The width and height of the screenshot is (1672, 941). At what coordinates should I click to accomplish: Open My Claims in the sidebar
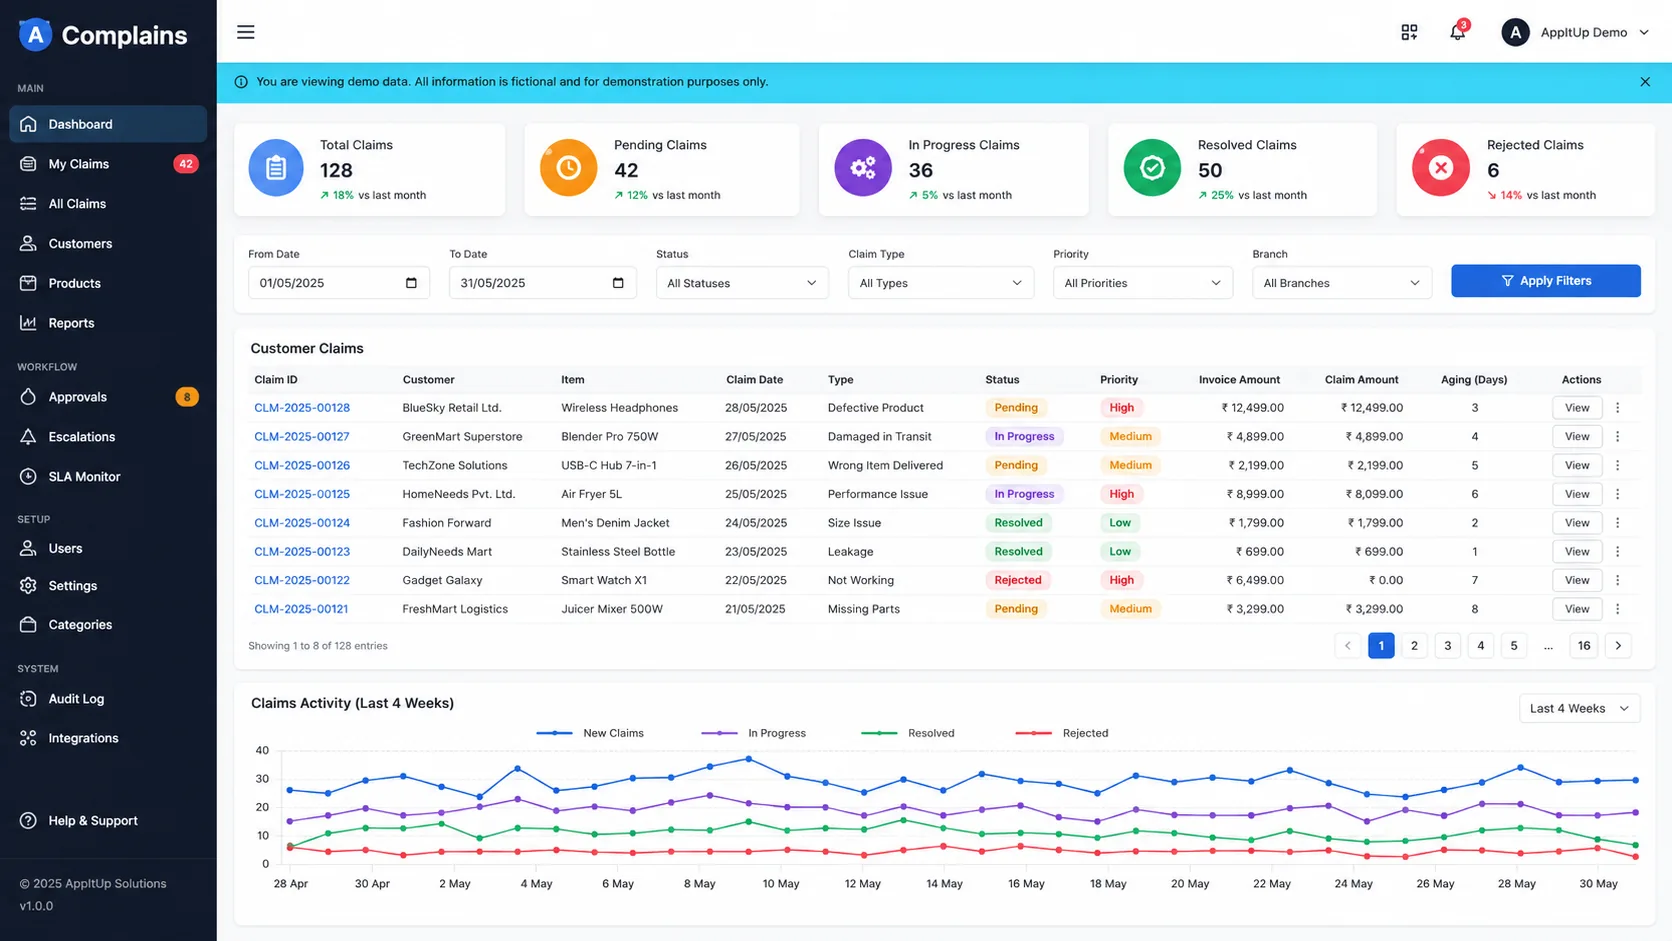pyautogui.click(x=108, y=164)
